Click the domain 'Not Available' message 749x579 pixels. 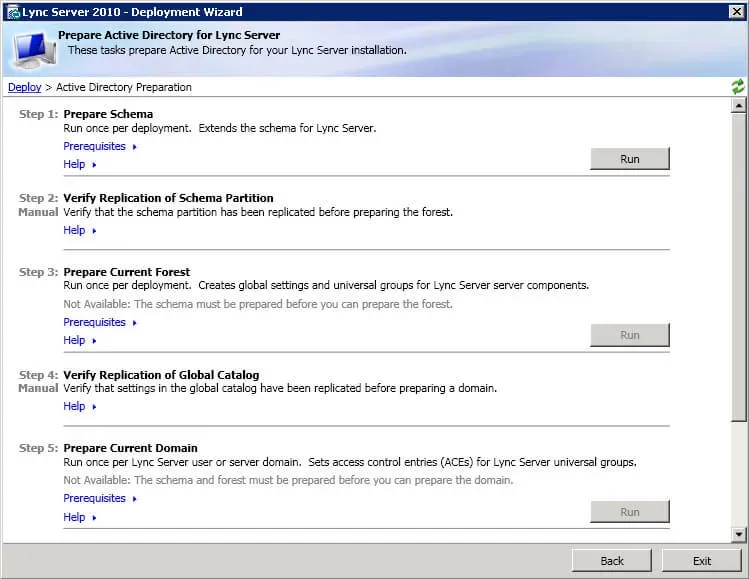[288, 480]
